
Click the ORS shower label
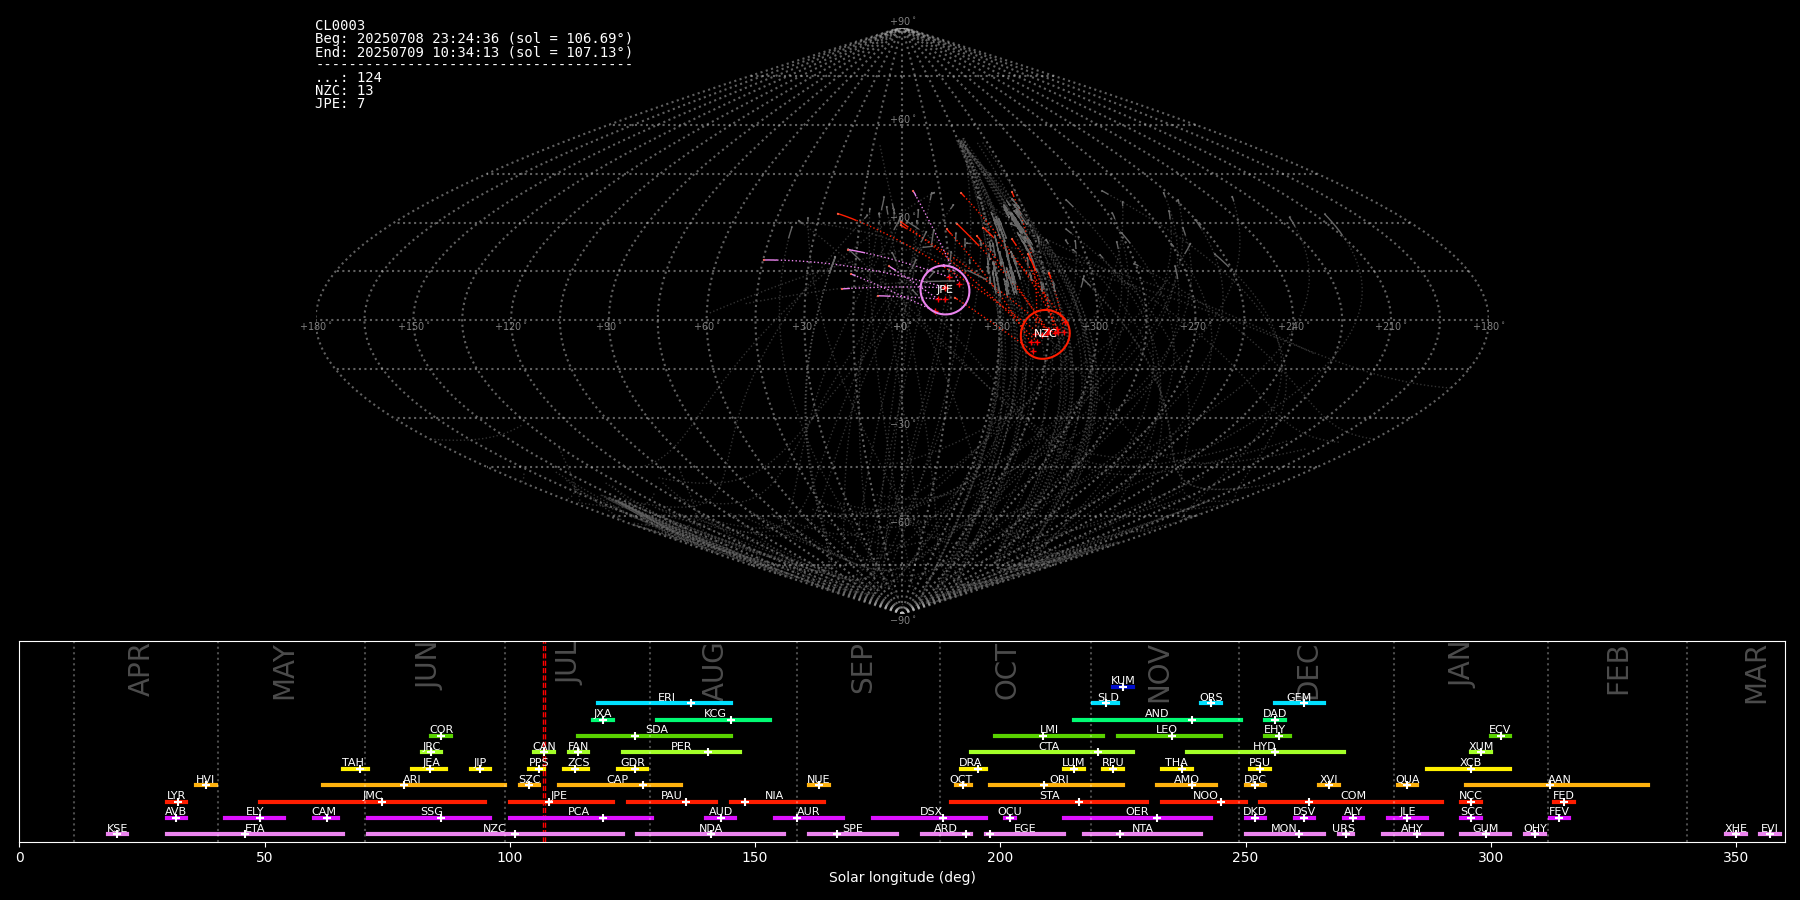click(x=1211, y=698)
